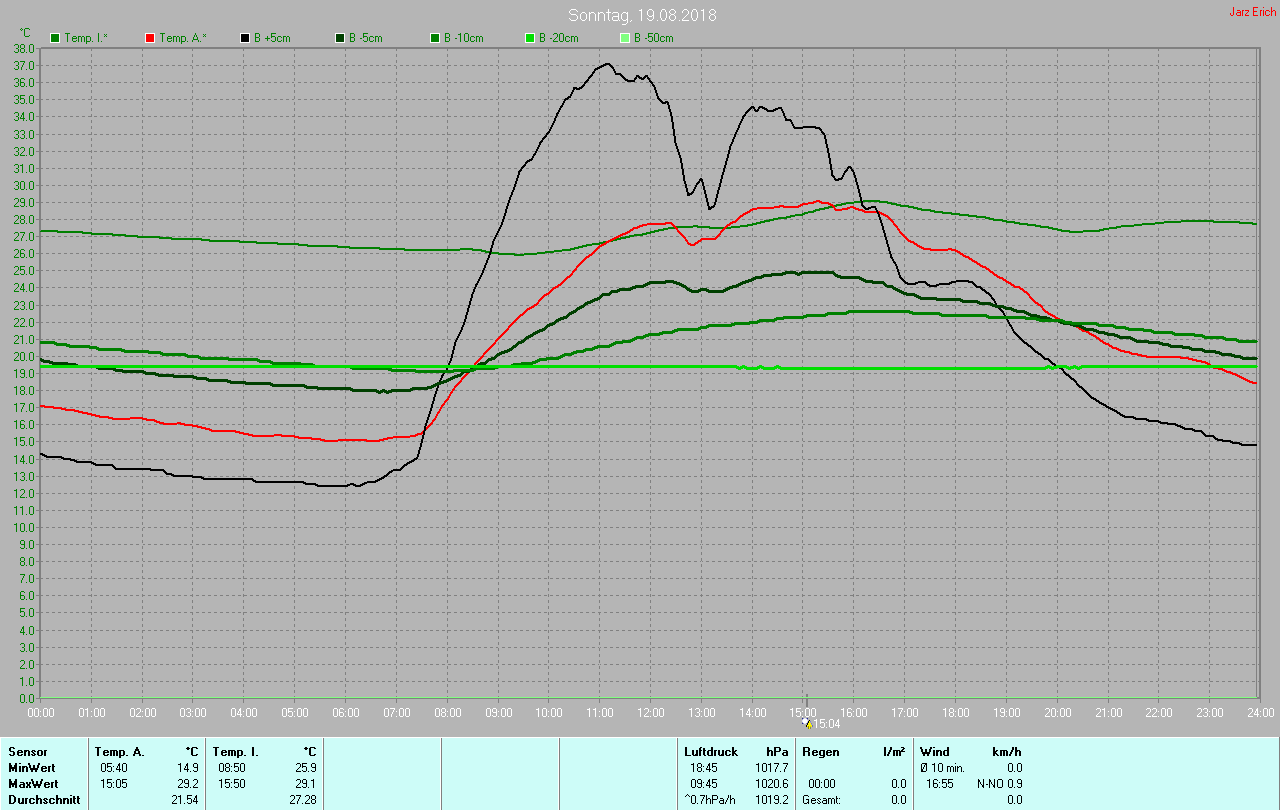Click the '16:55' wind time cell

[x=939, y=784]
